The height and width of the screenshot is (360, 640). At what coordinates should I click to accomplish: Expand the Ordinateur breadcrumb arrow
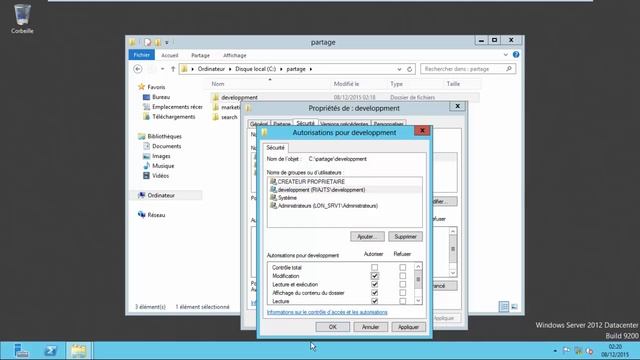click(x=230, y=69)
